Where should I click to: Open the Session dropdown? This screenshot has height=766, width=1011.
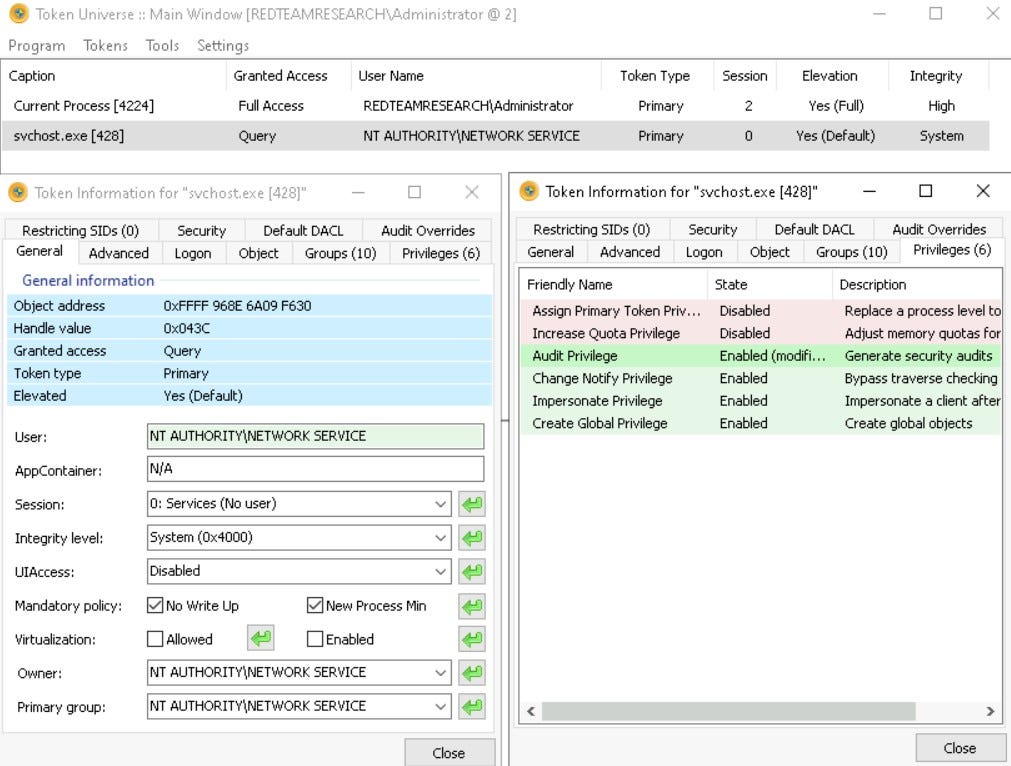(440, 504)
